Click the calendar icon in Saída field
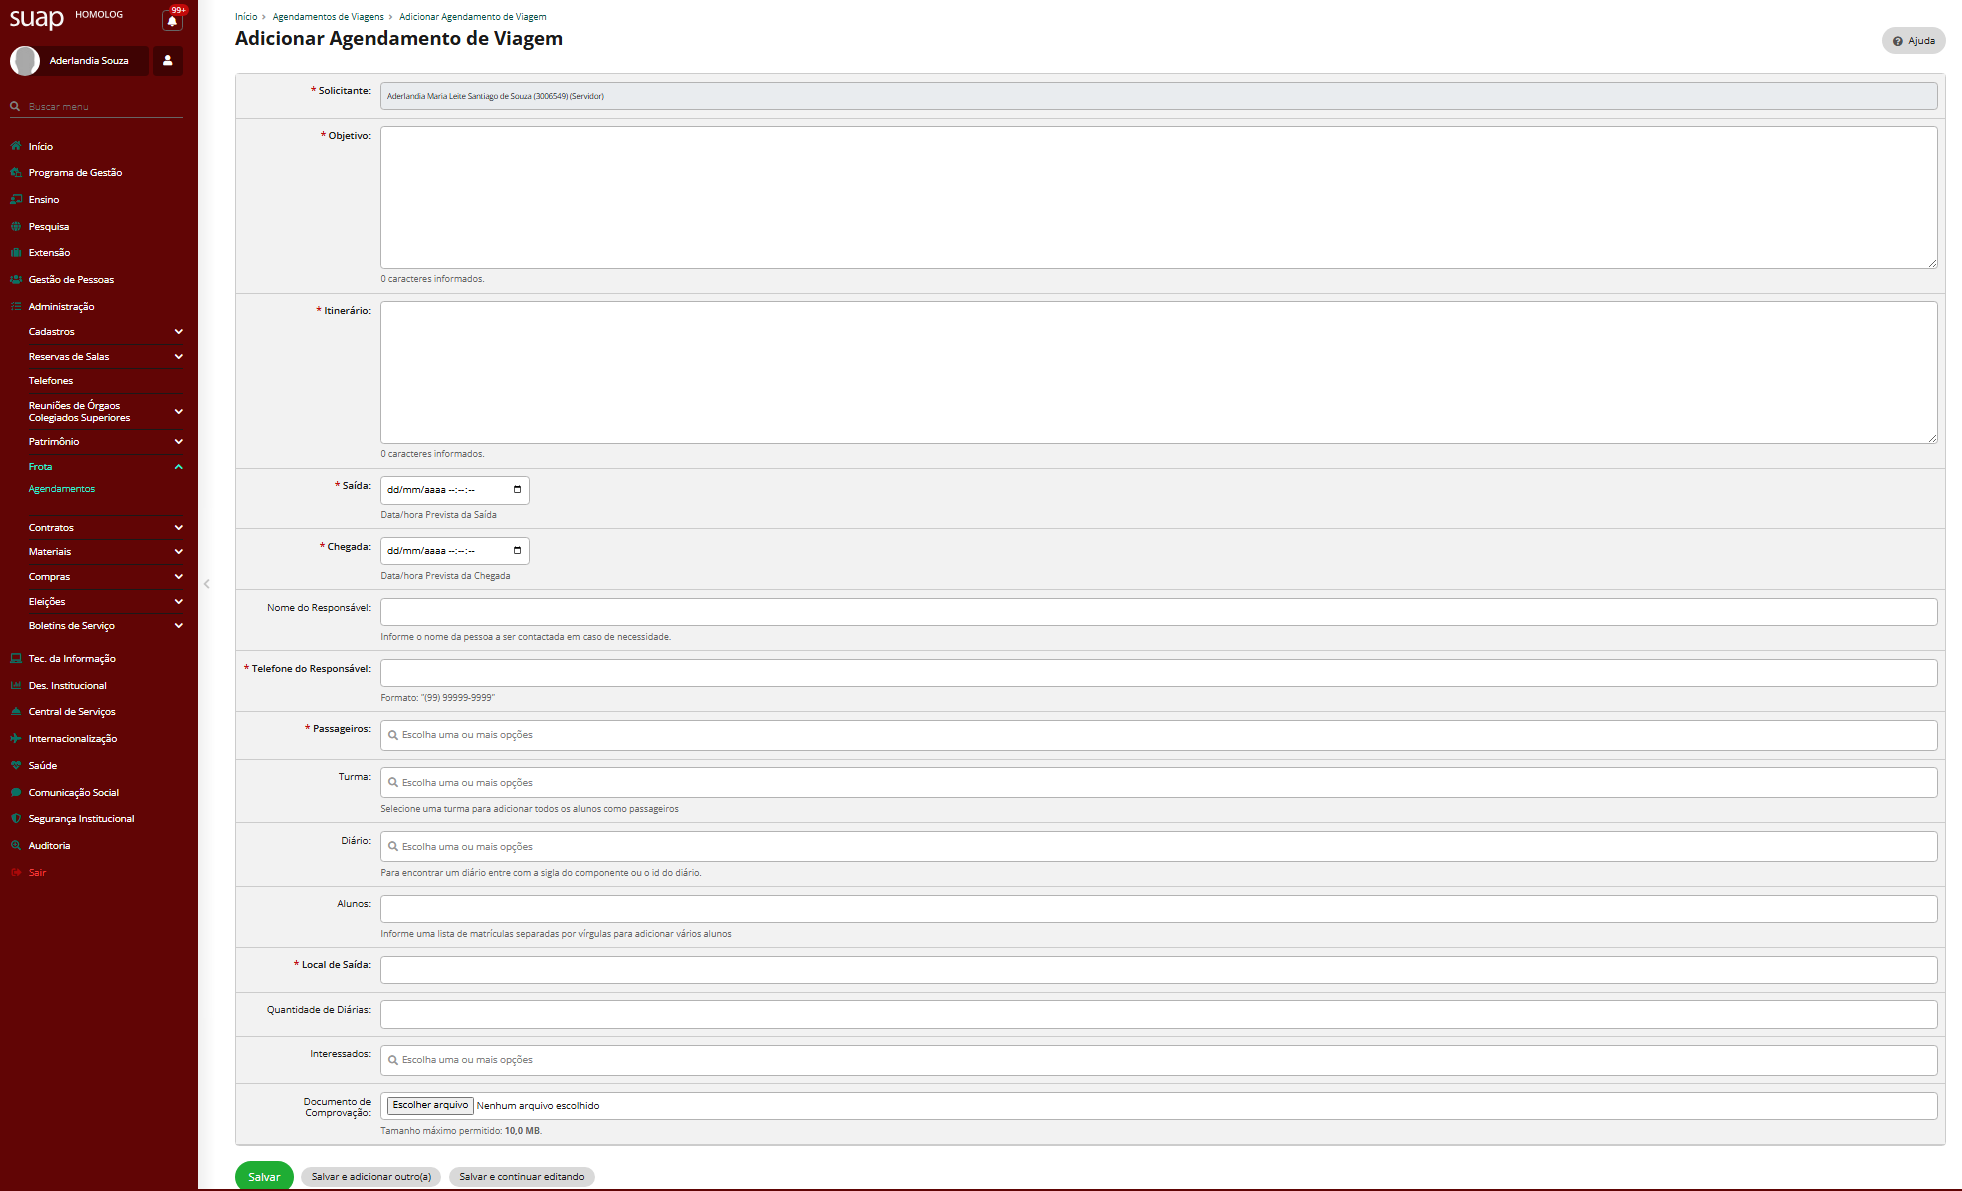Viewport: 1962px width, 1191px height. coord(517,490)
